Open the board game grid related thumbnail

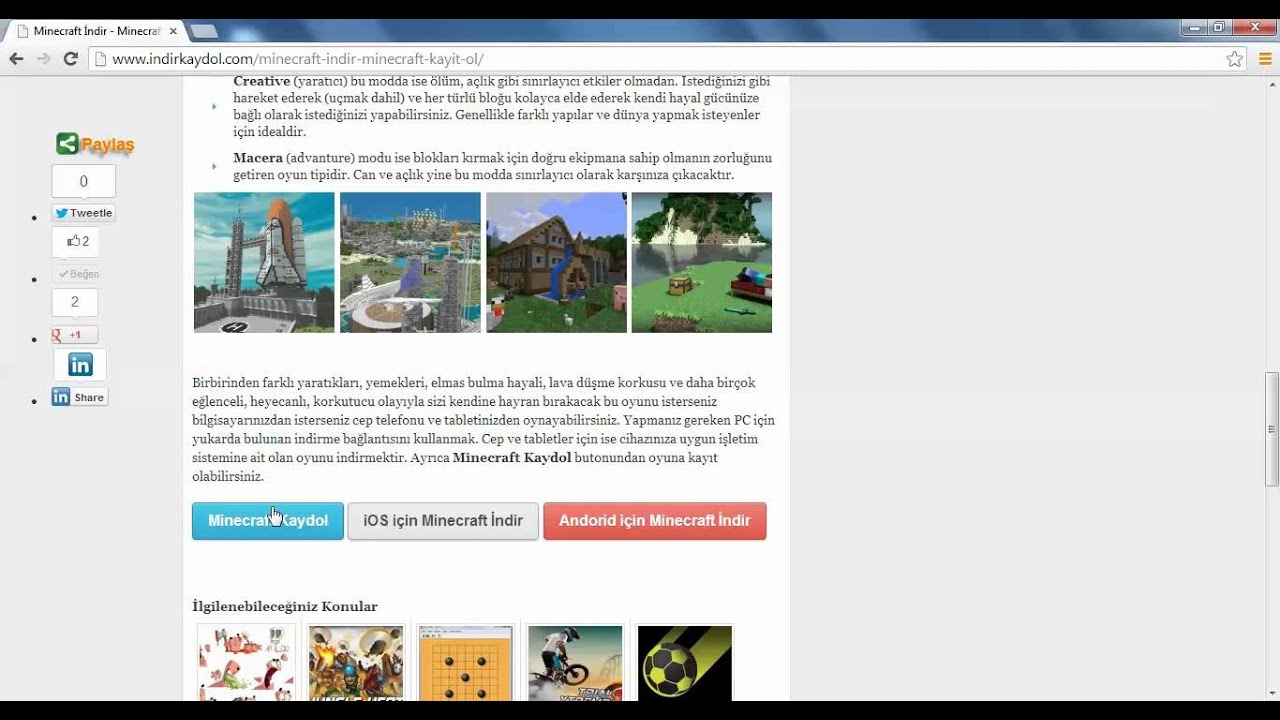pos(466,663)
